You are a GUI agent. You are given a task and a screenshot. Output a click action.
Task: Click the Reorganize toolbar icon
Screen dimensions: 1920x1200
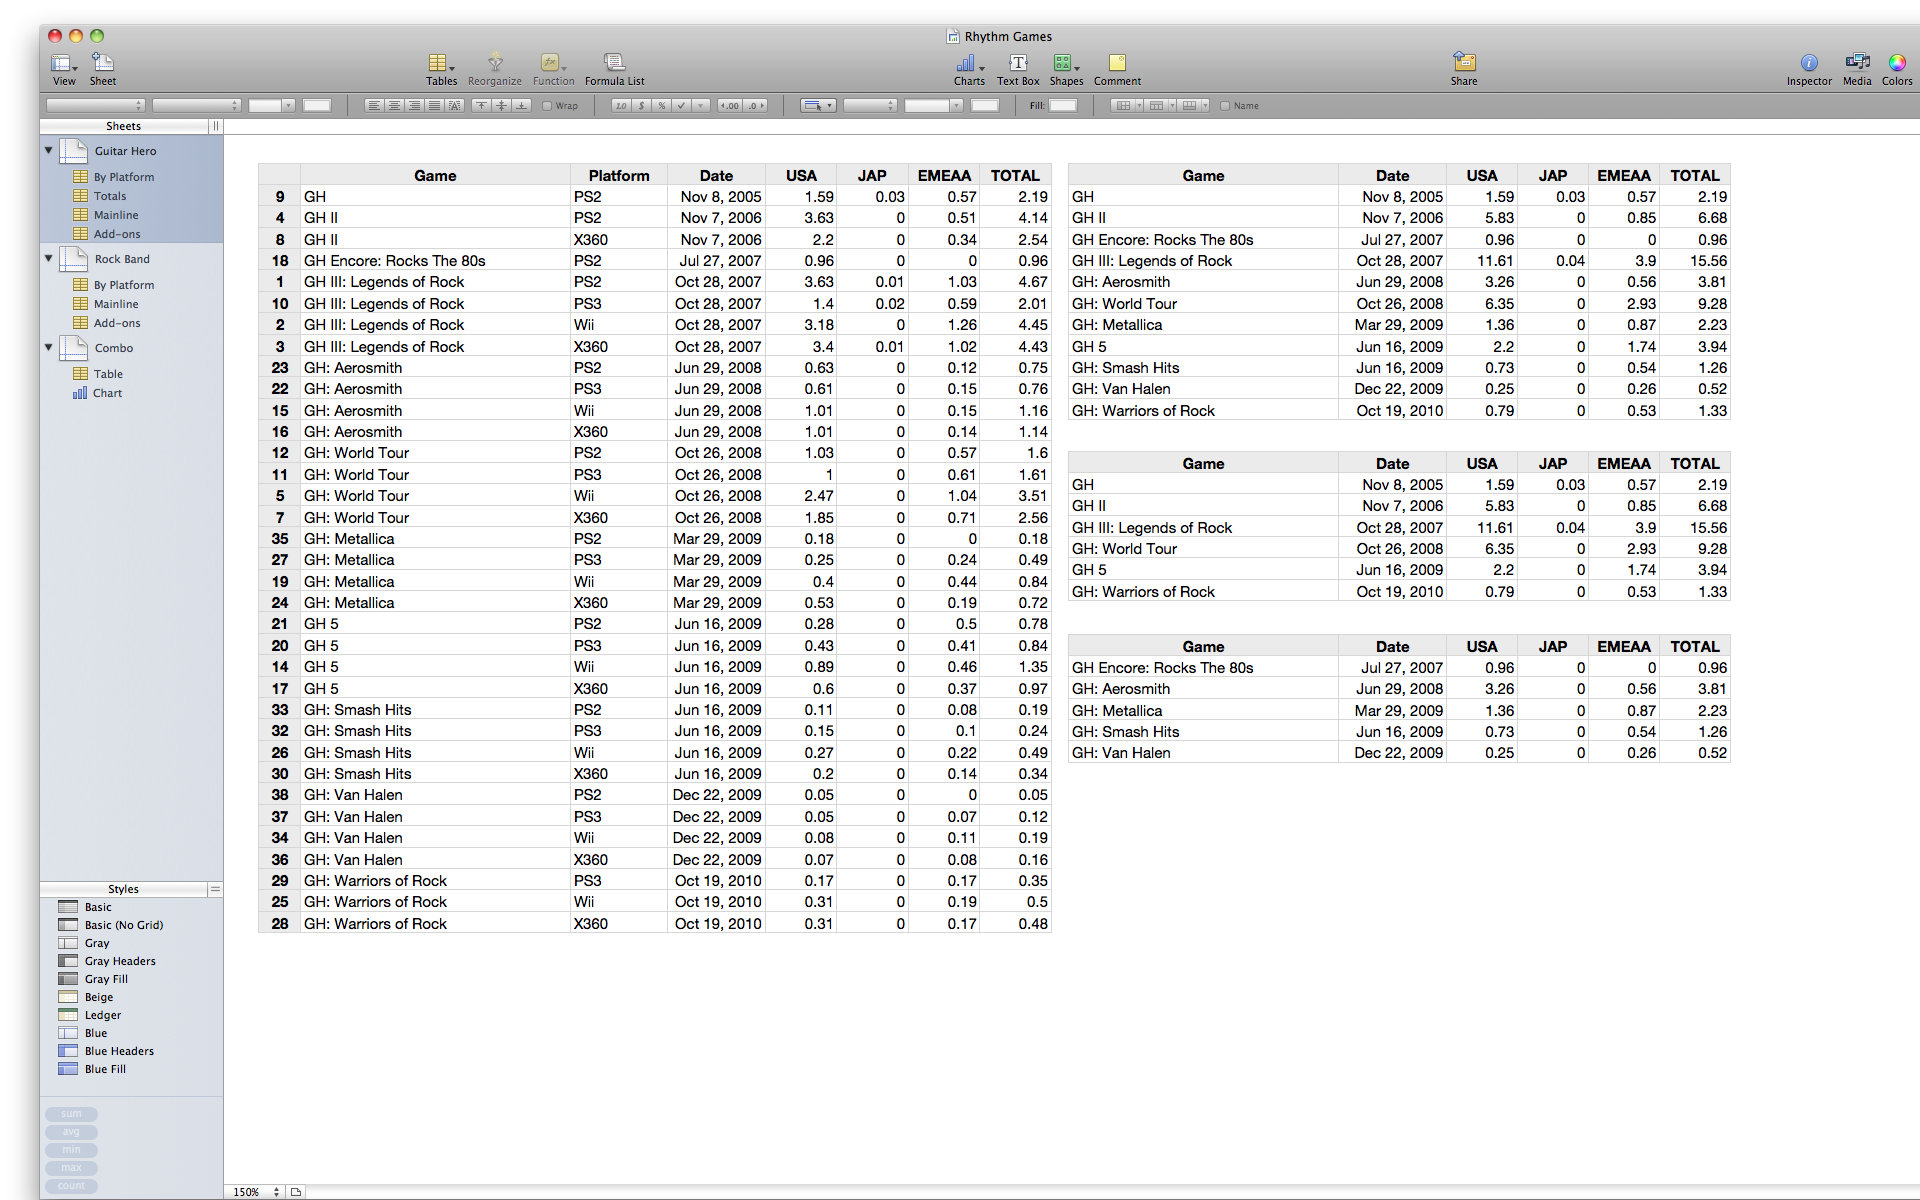(495, 69)
